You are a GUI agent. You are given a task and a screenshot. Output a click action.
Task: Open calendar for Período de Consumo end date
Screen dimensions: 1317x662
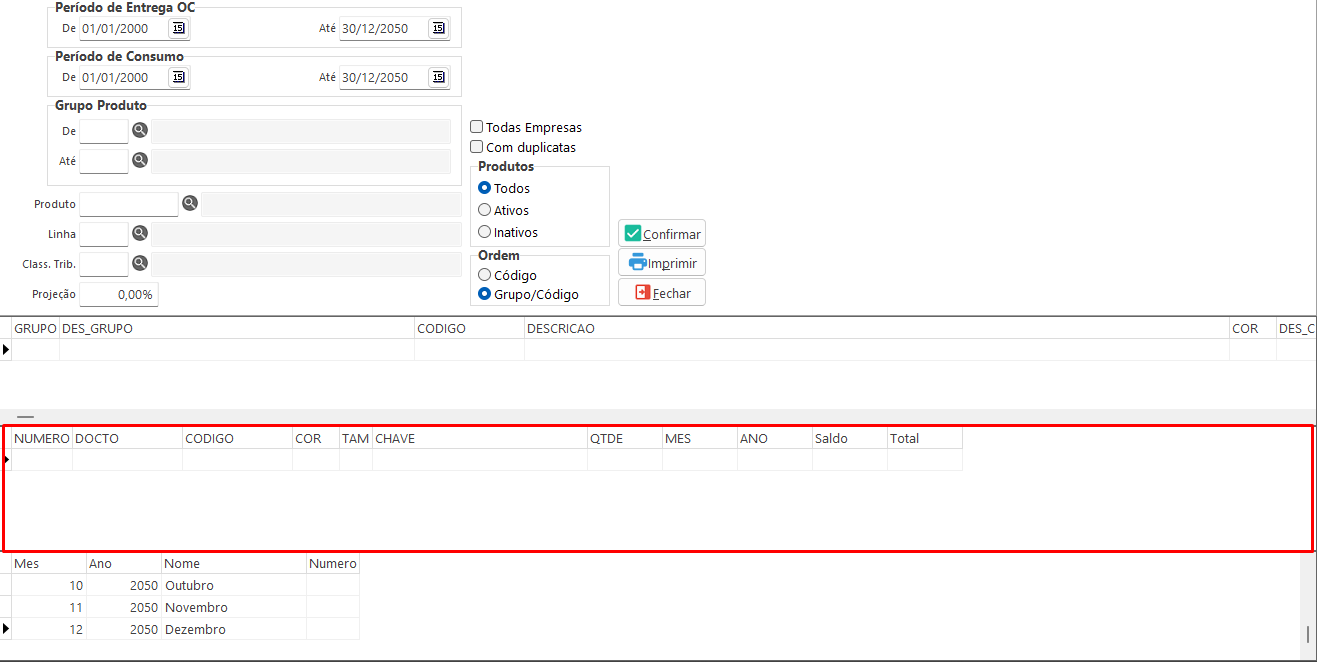click(438, 77)
